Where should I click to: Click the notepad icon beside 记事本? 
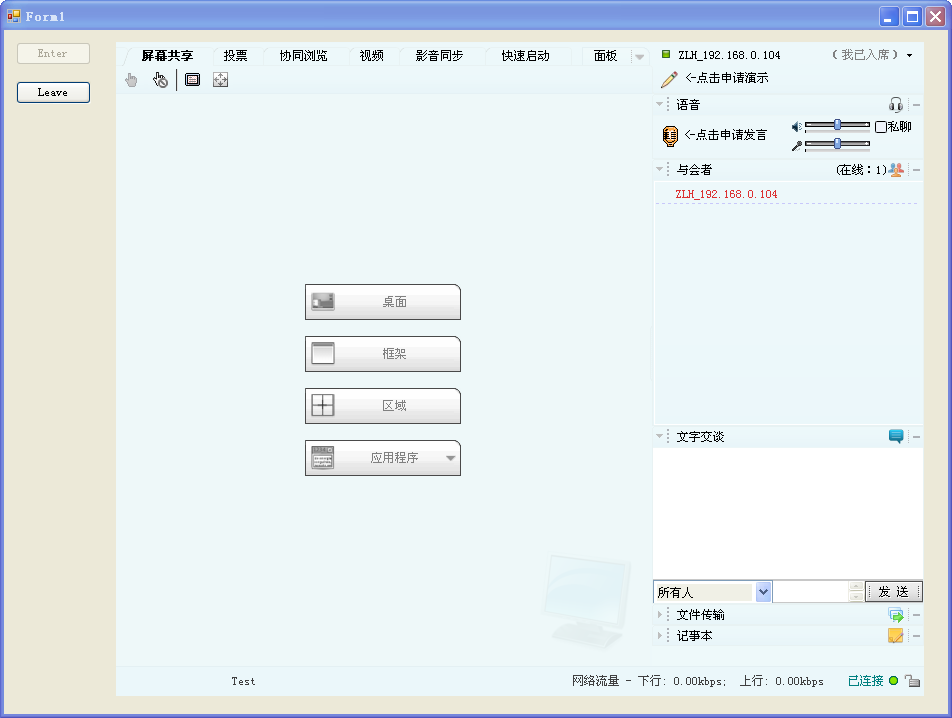896,636
